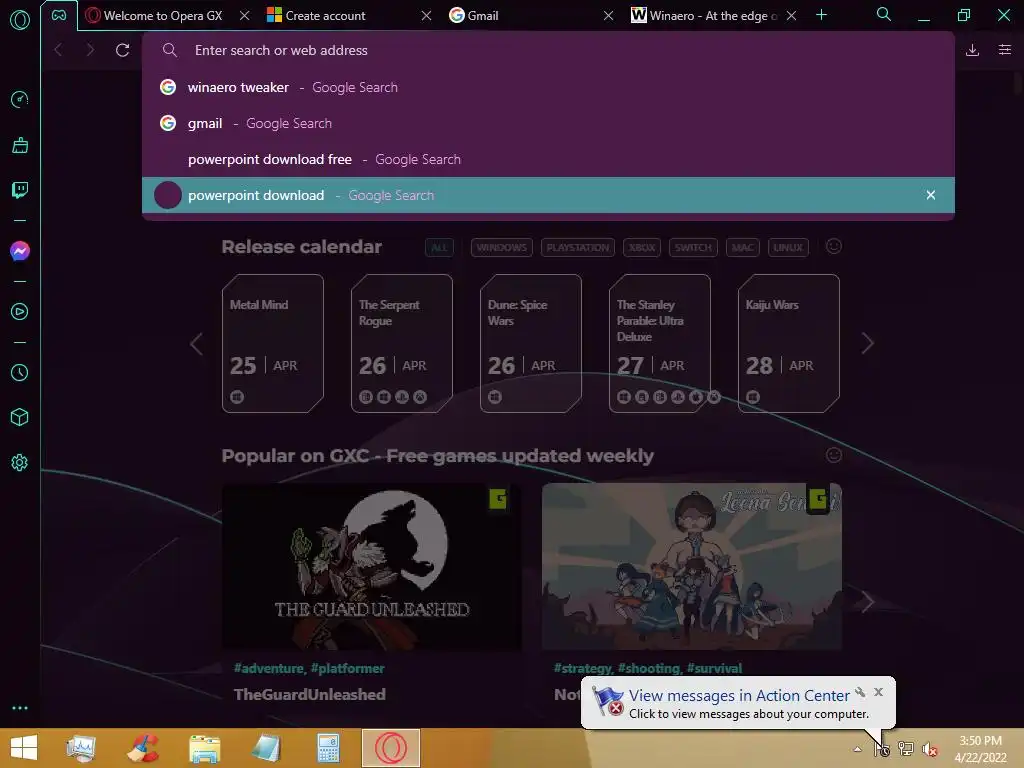1024x768 pixels.
Task: Click Release calendar feedback smiley
Action: pyautogui.click(x=833, y=246)
